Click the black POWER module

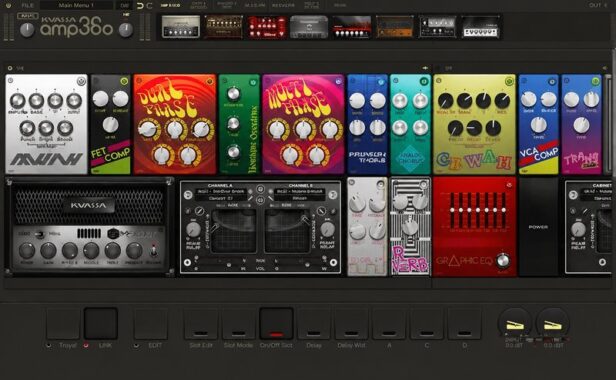pos(538,227)
